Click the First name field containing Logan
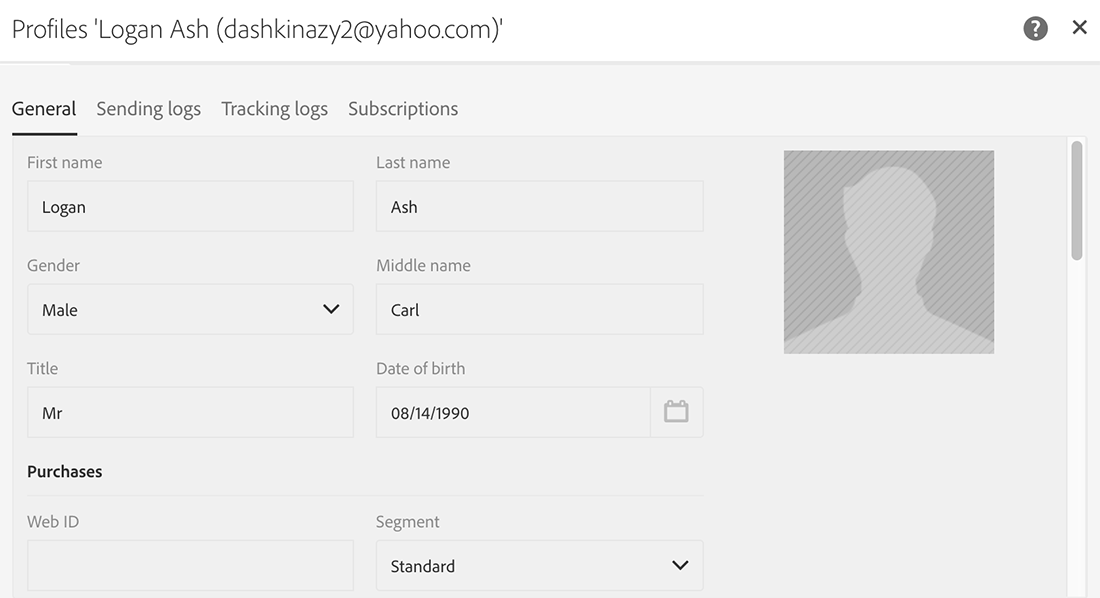Screen dimensions: 1100x598 (x=190, y=206)
